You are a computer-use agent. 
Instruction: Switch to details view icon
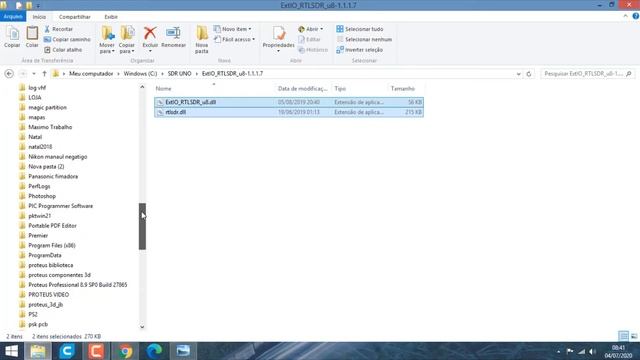(624, 336)
